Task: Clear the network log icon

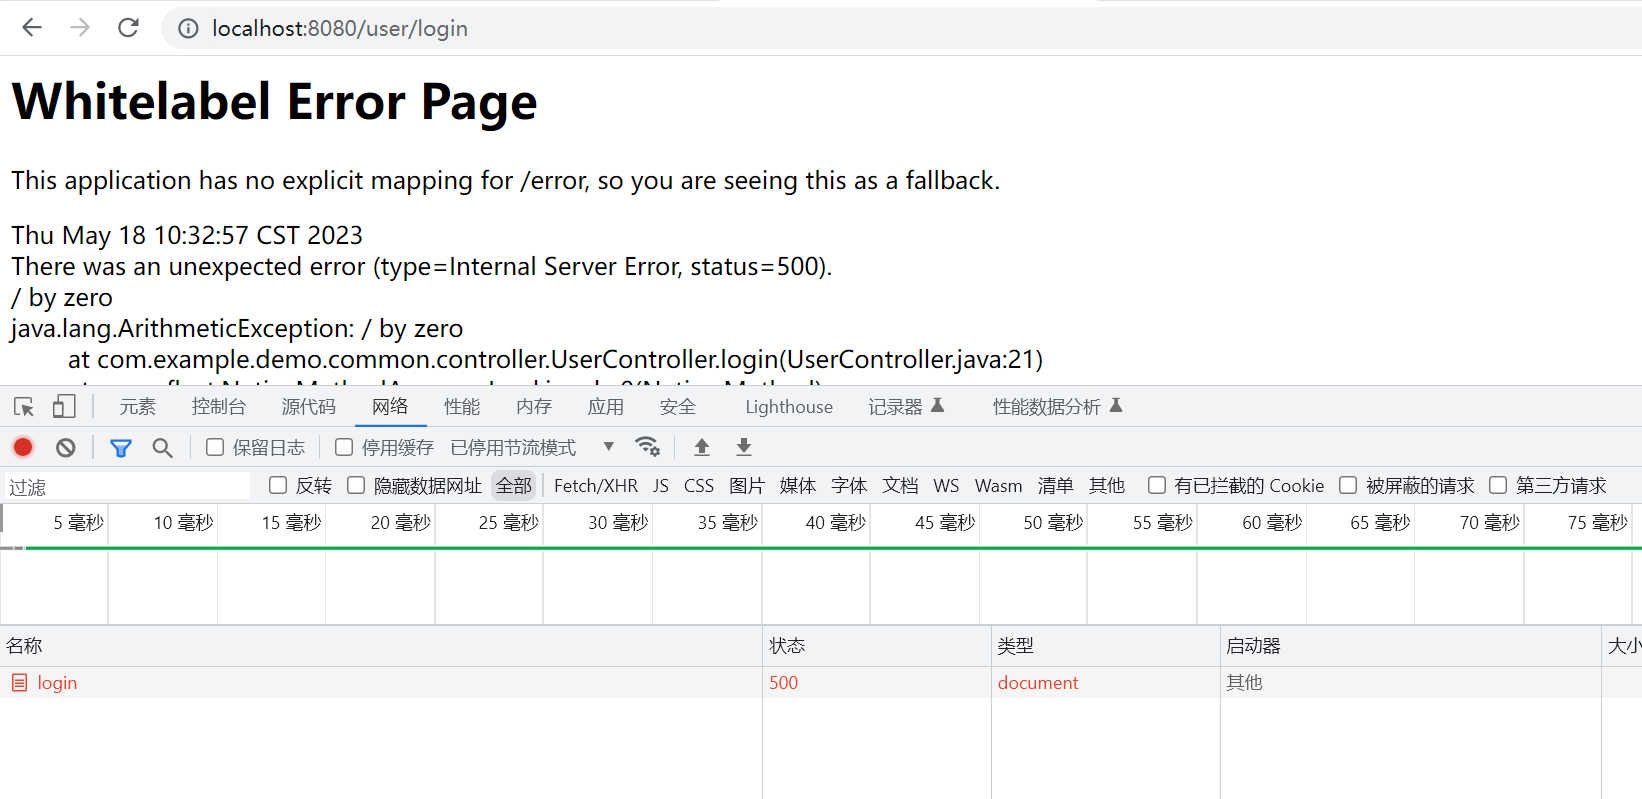Action: click(x=66, y=447)
